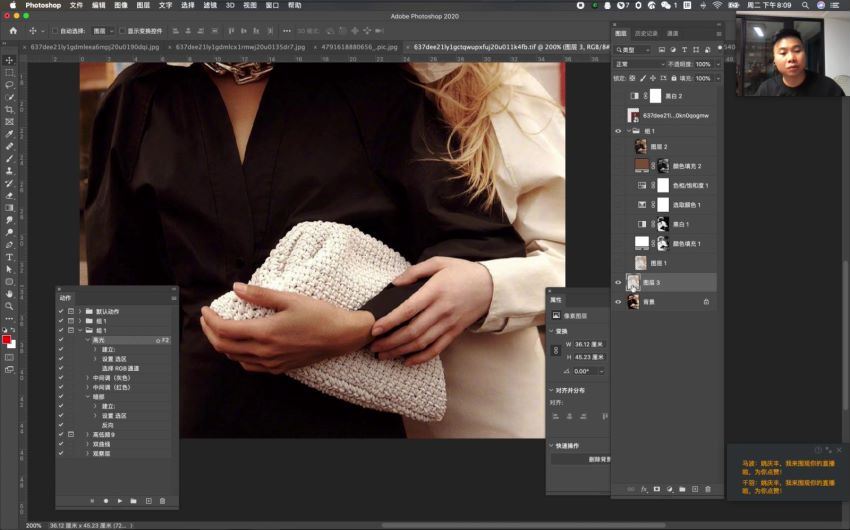Start recording in the Actions panel

tap(106, 501)
